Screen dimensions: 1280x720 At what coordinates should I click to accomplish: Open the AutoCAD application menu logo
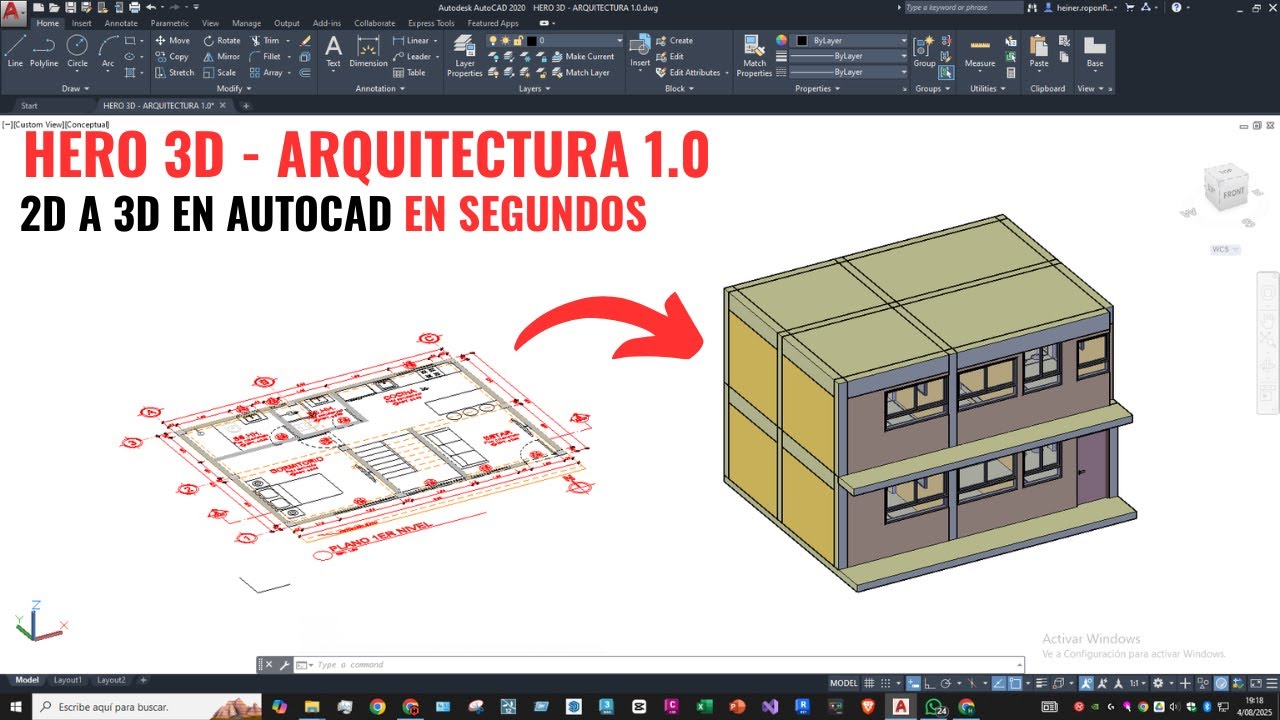click(x=14, y=13)
